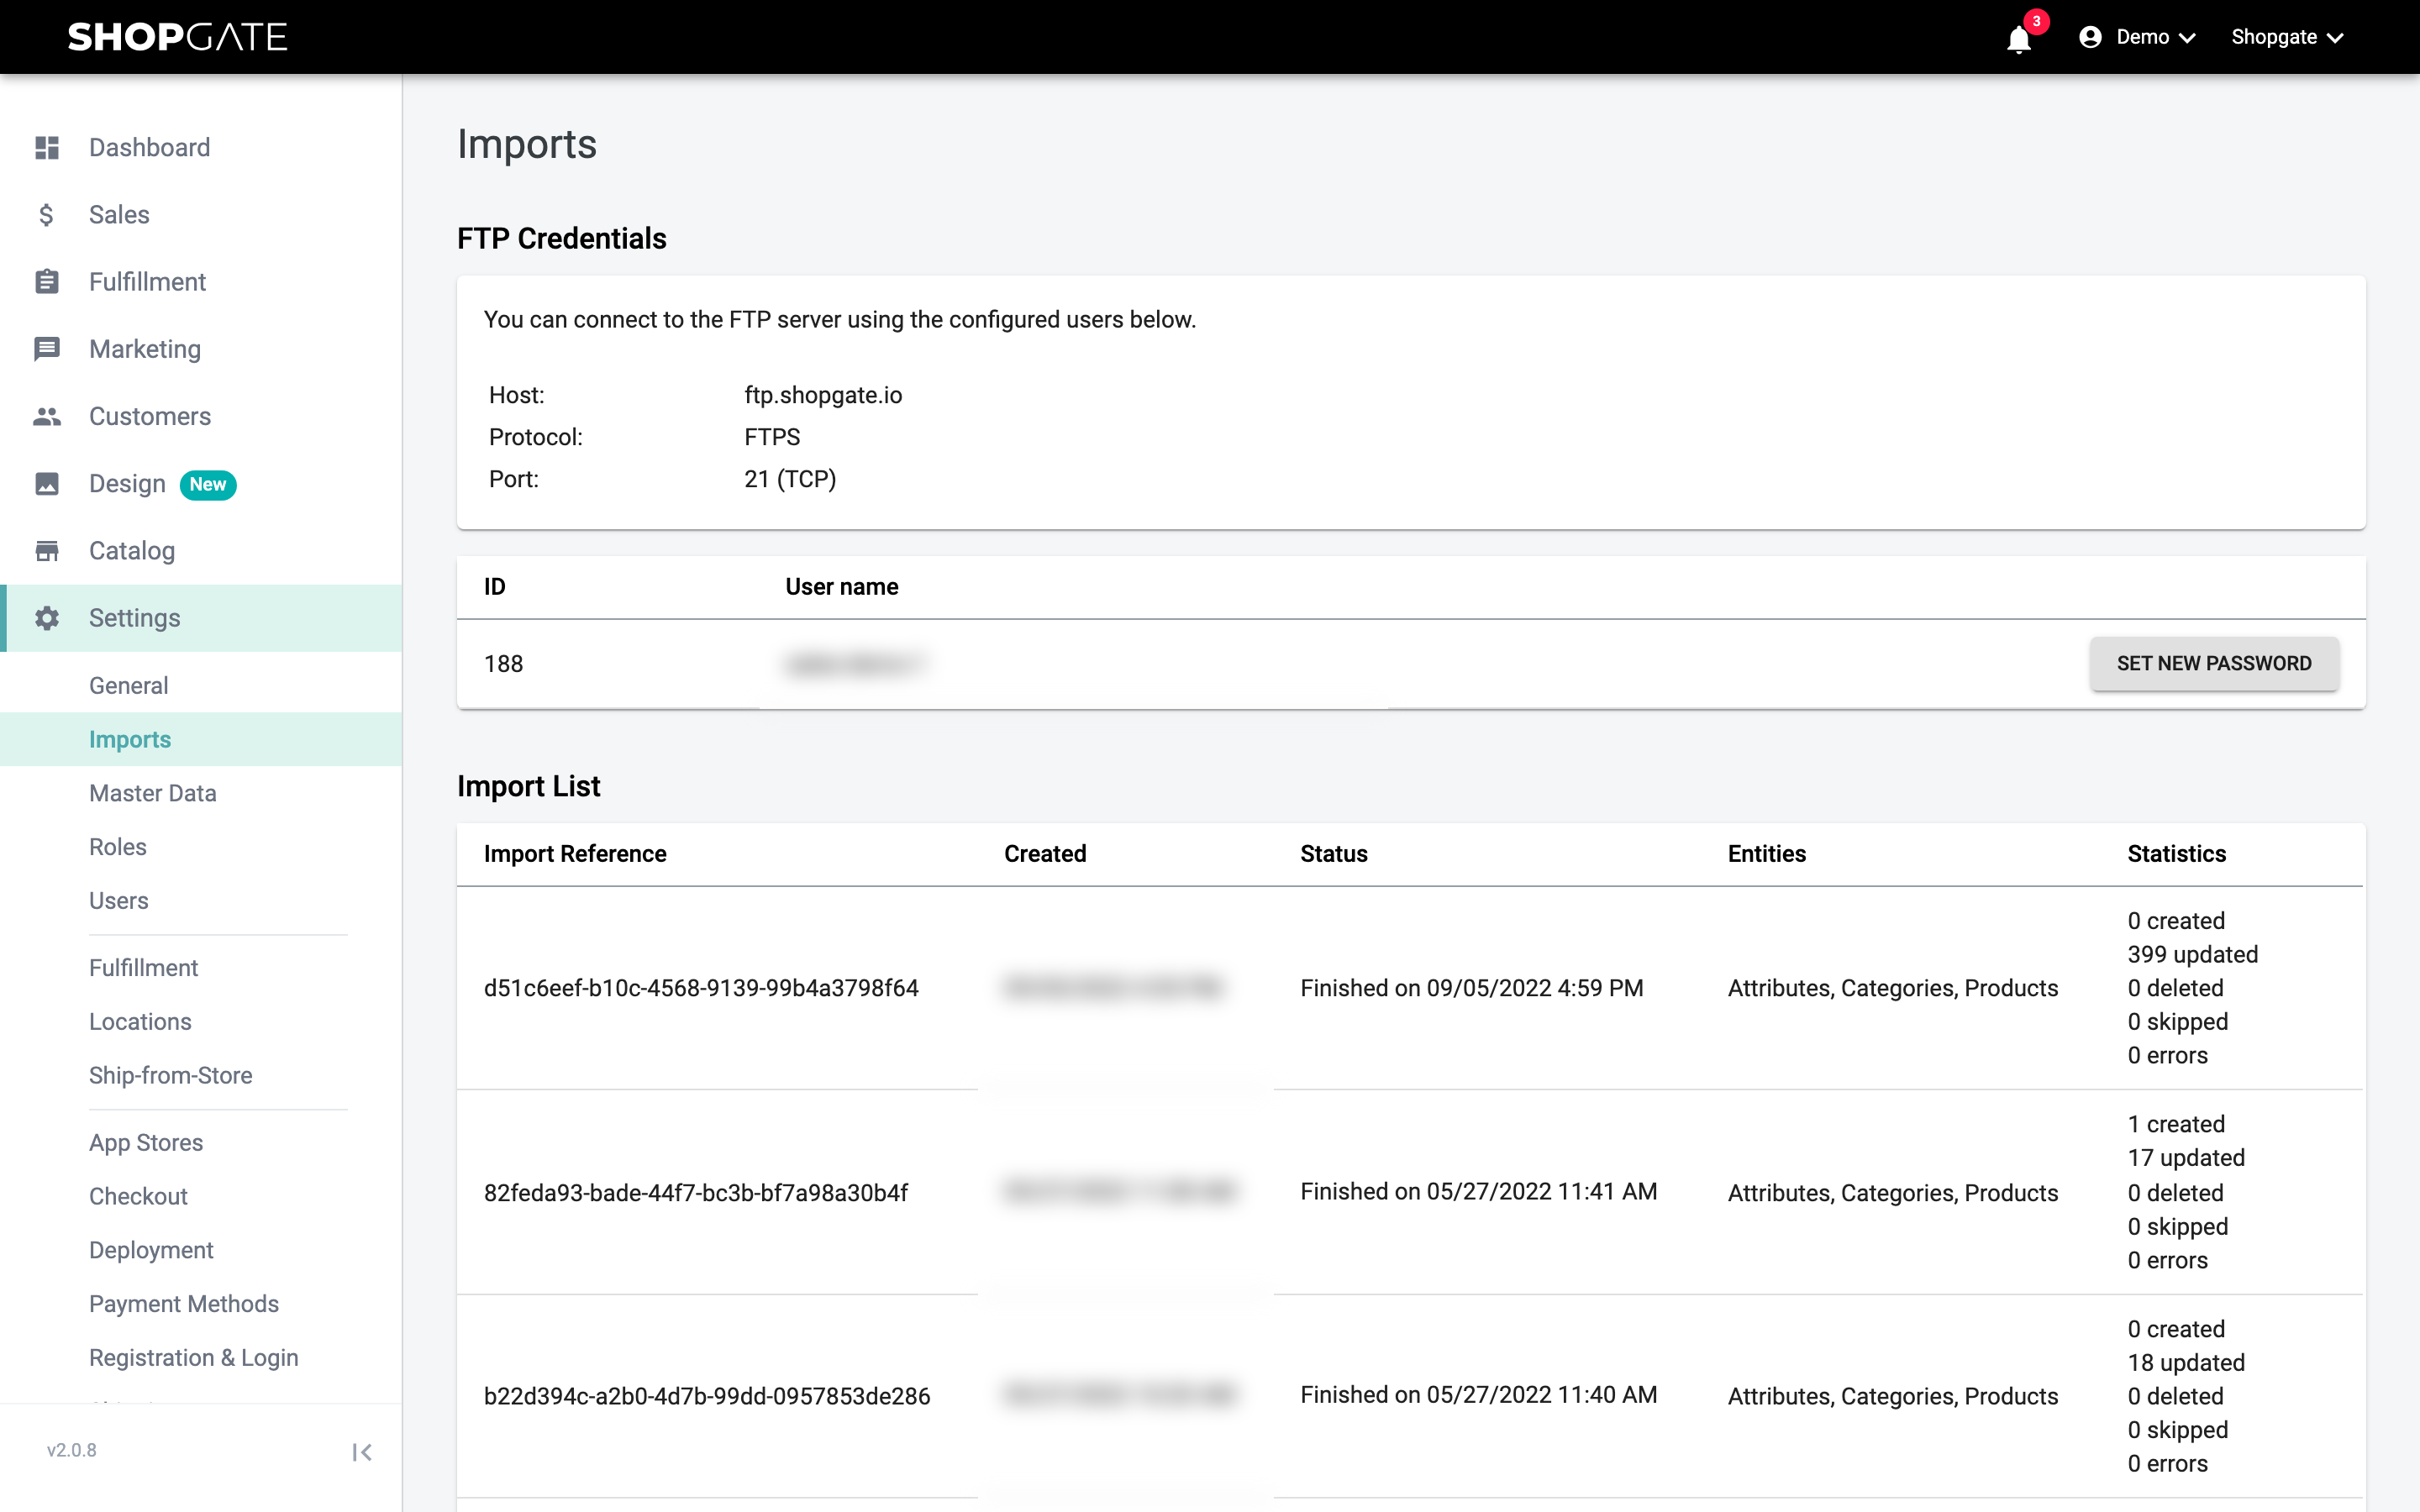Viewport: 2420px width, 1512px height.
Task: Set a new password for user 188
Action: [x=2214, y=663]
